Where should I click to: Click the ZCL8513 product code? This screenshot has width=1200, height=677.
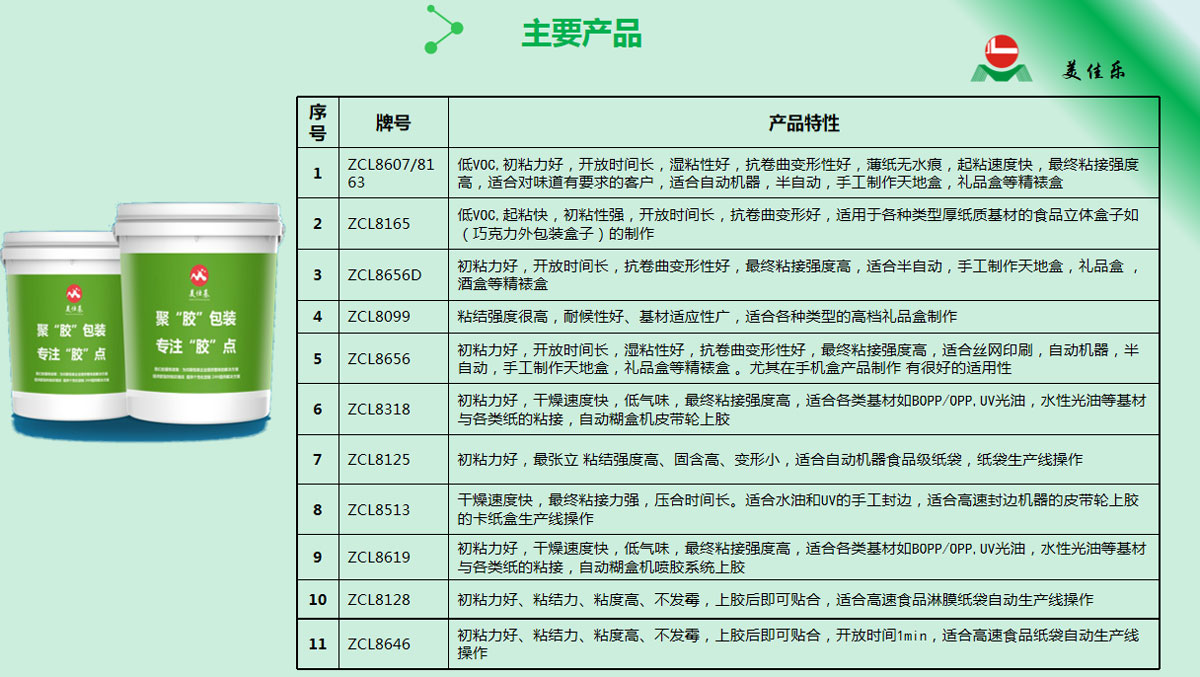[x=379, y=510]
